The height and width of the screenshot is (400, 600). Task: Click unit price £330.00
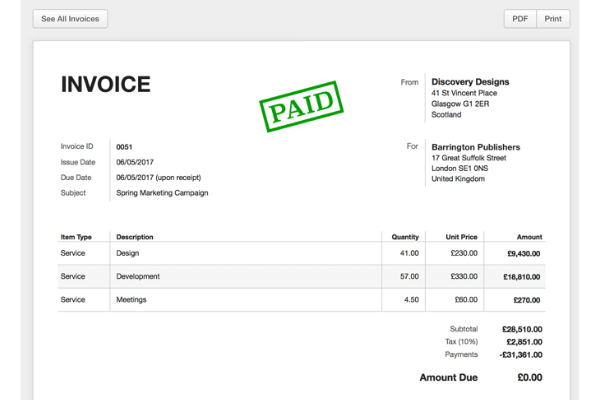(x=464, y=276)
